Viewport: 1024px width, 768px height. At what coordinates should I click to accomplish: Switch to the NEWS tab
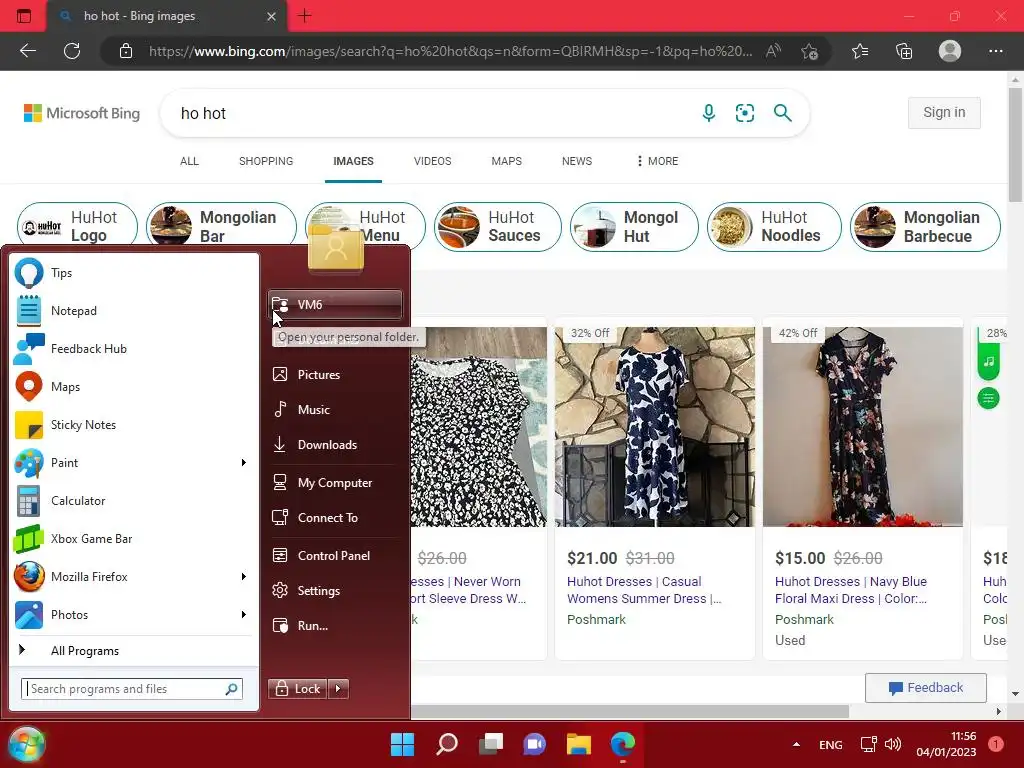[577, 161]
